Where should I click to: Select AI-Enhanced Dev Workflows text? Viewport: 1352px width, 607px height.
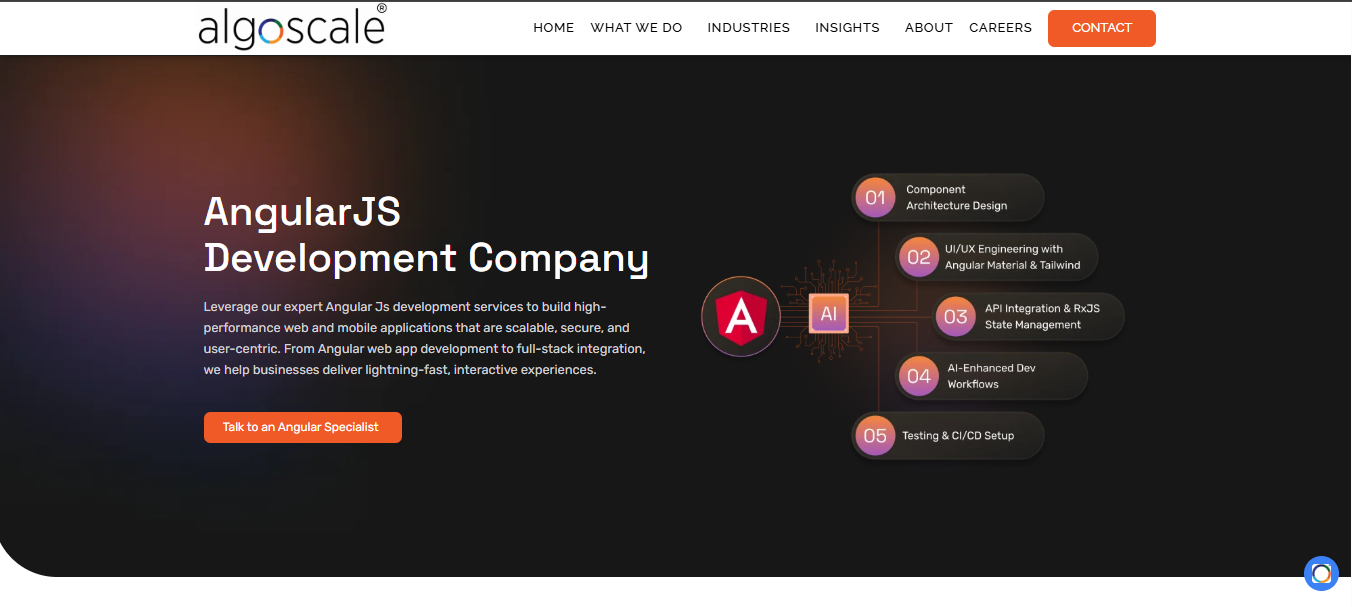click(x=992, y=376)
